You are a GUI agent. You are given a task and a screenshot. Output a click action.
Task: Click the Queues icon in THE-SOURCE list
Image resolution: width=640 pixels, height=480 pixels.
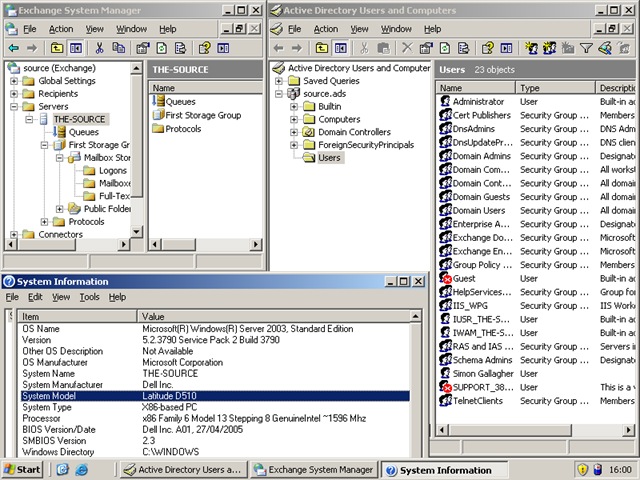point(158,101)
